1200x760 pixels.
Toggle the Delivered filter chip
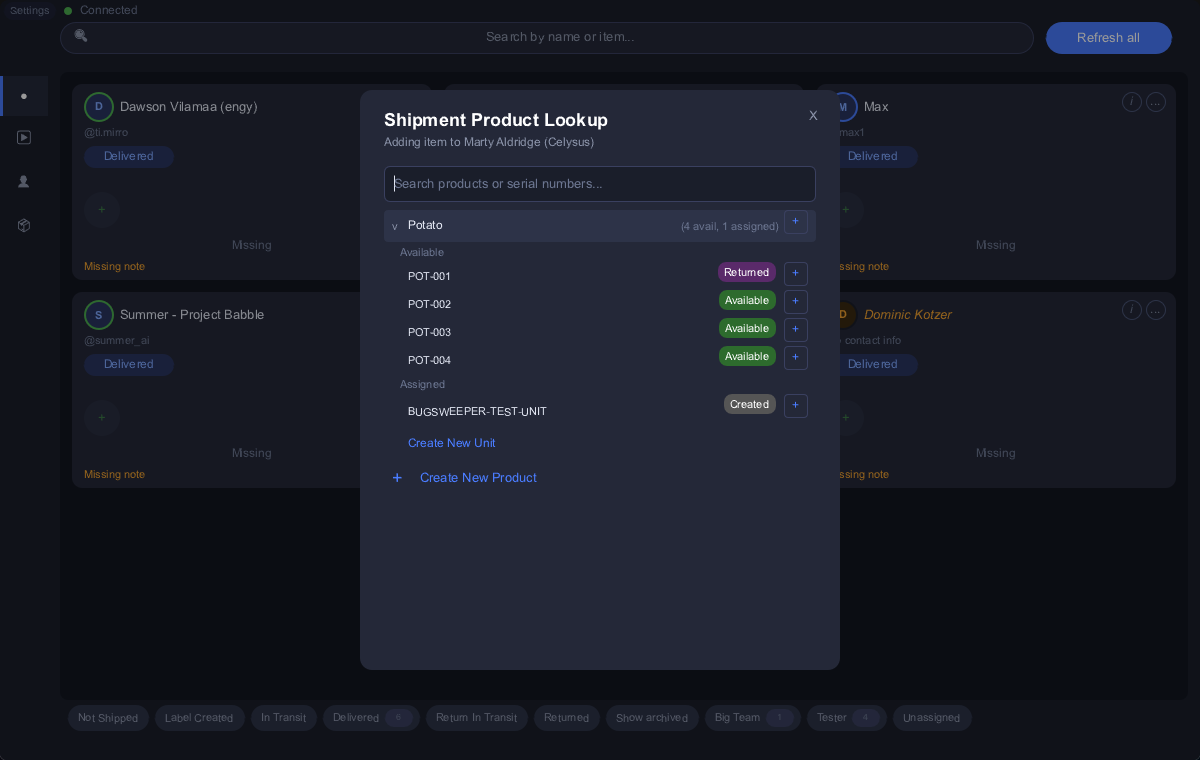point(370,718)
